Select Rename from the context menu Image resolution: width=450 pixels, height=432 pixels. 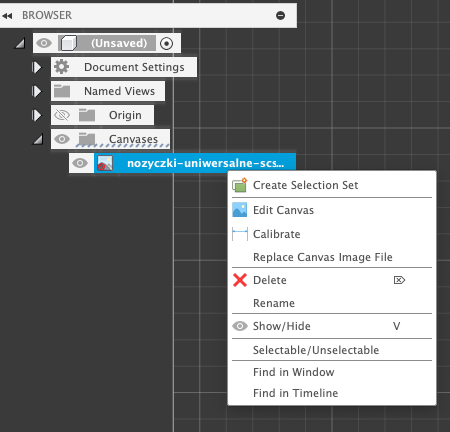pos(274,303)
